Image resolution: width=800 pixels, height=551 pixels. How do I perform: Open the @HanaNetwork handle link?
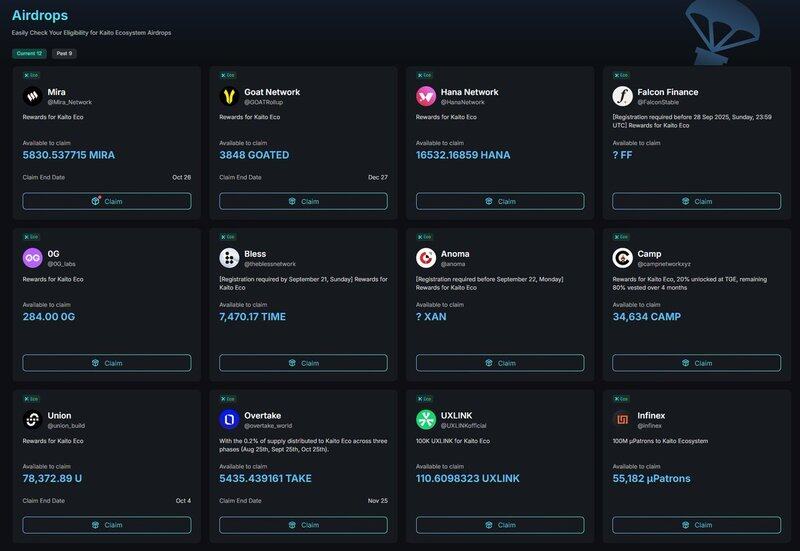(x=463, y=102)
